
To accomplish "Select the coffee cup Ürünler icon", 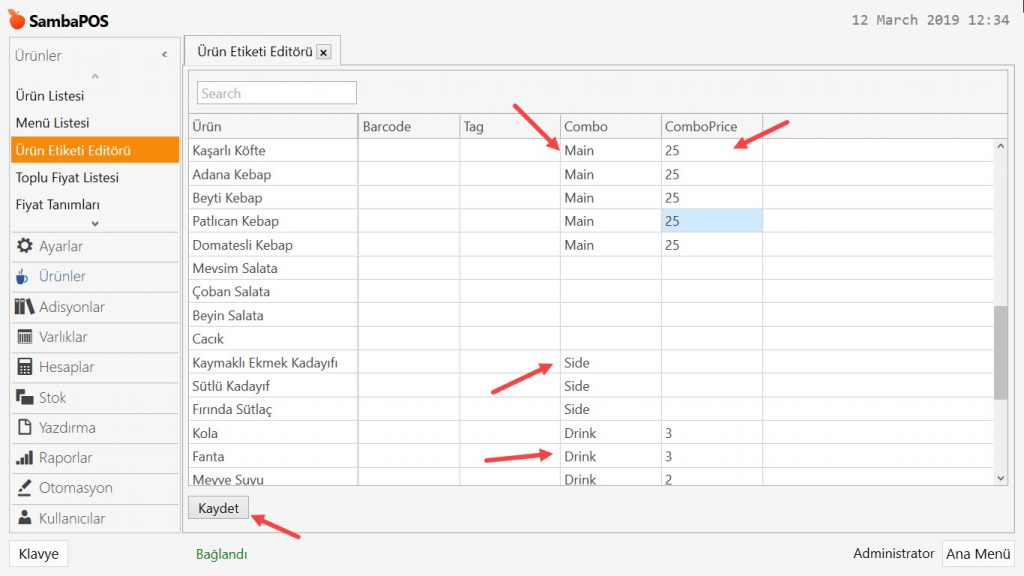I will pyautogui.click(x=24, y=277).
